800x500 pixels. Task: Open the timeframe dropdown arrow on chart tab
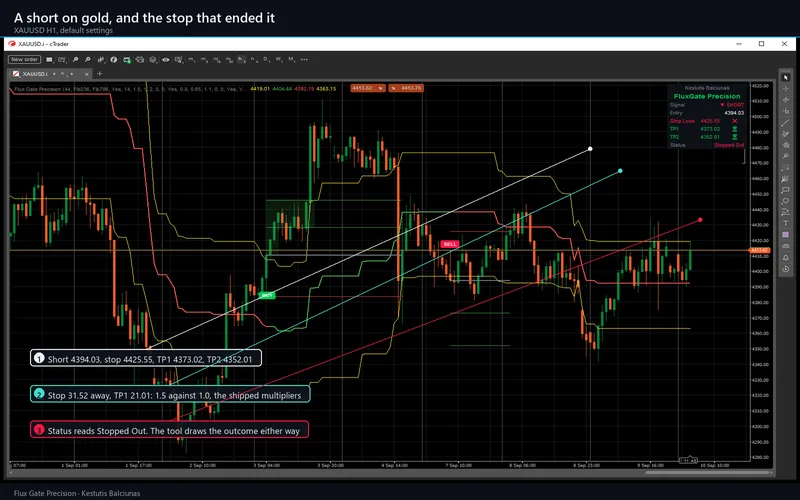pyautogui.click(x=72, y=74)
